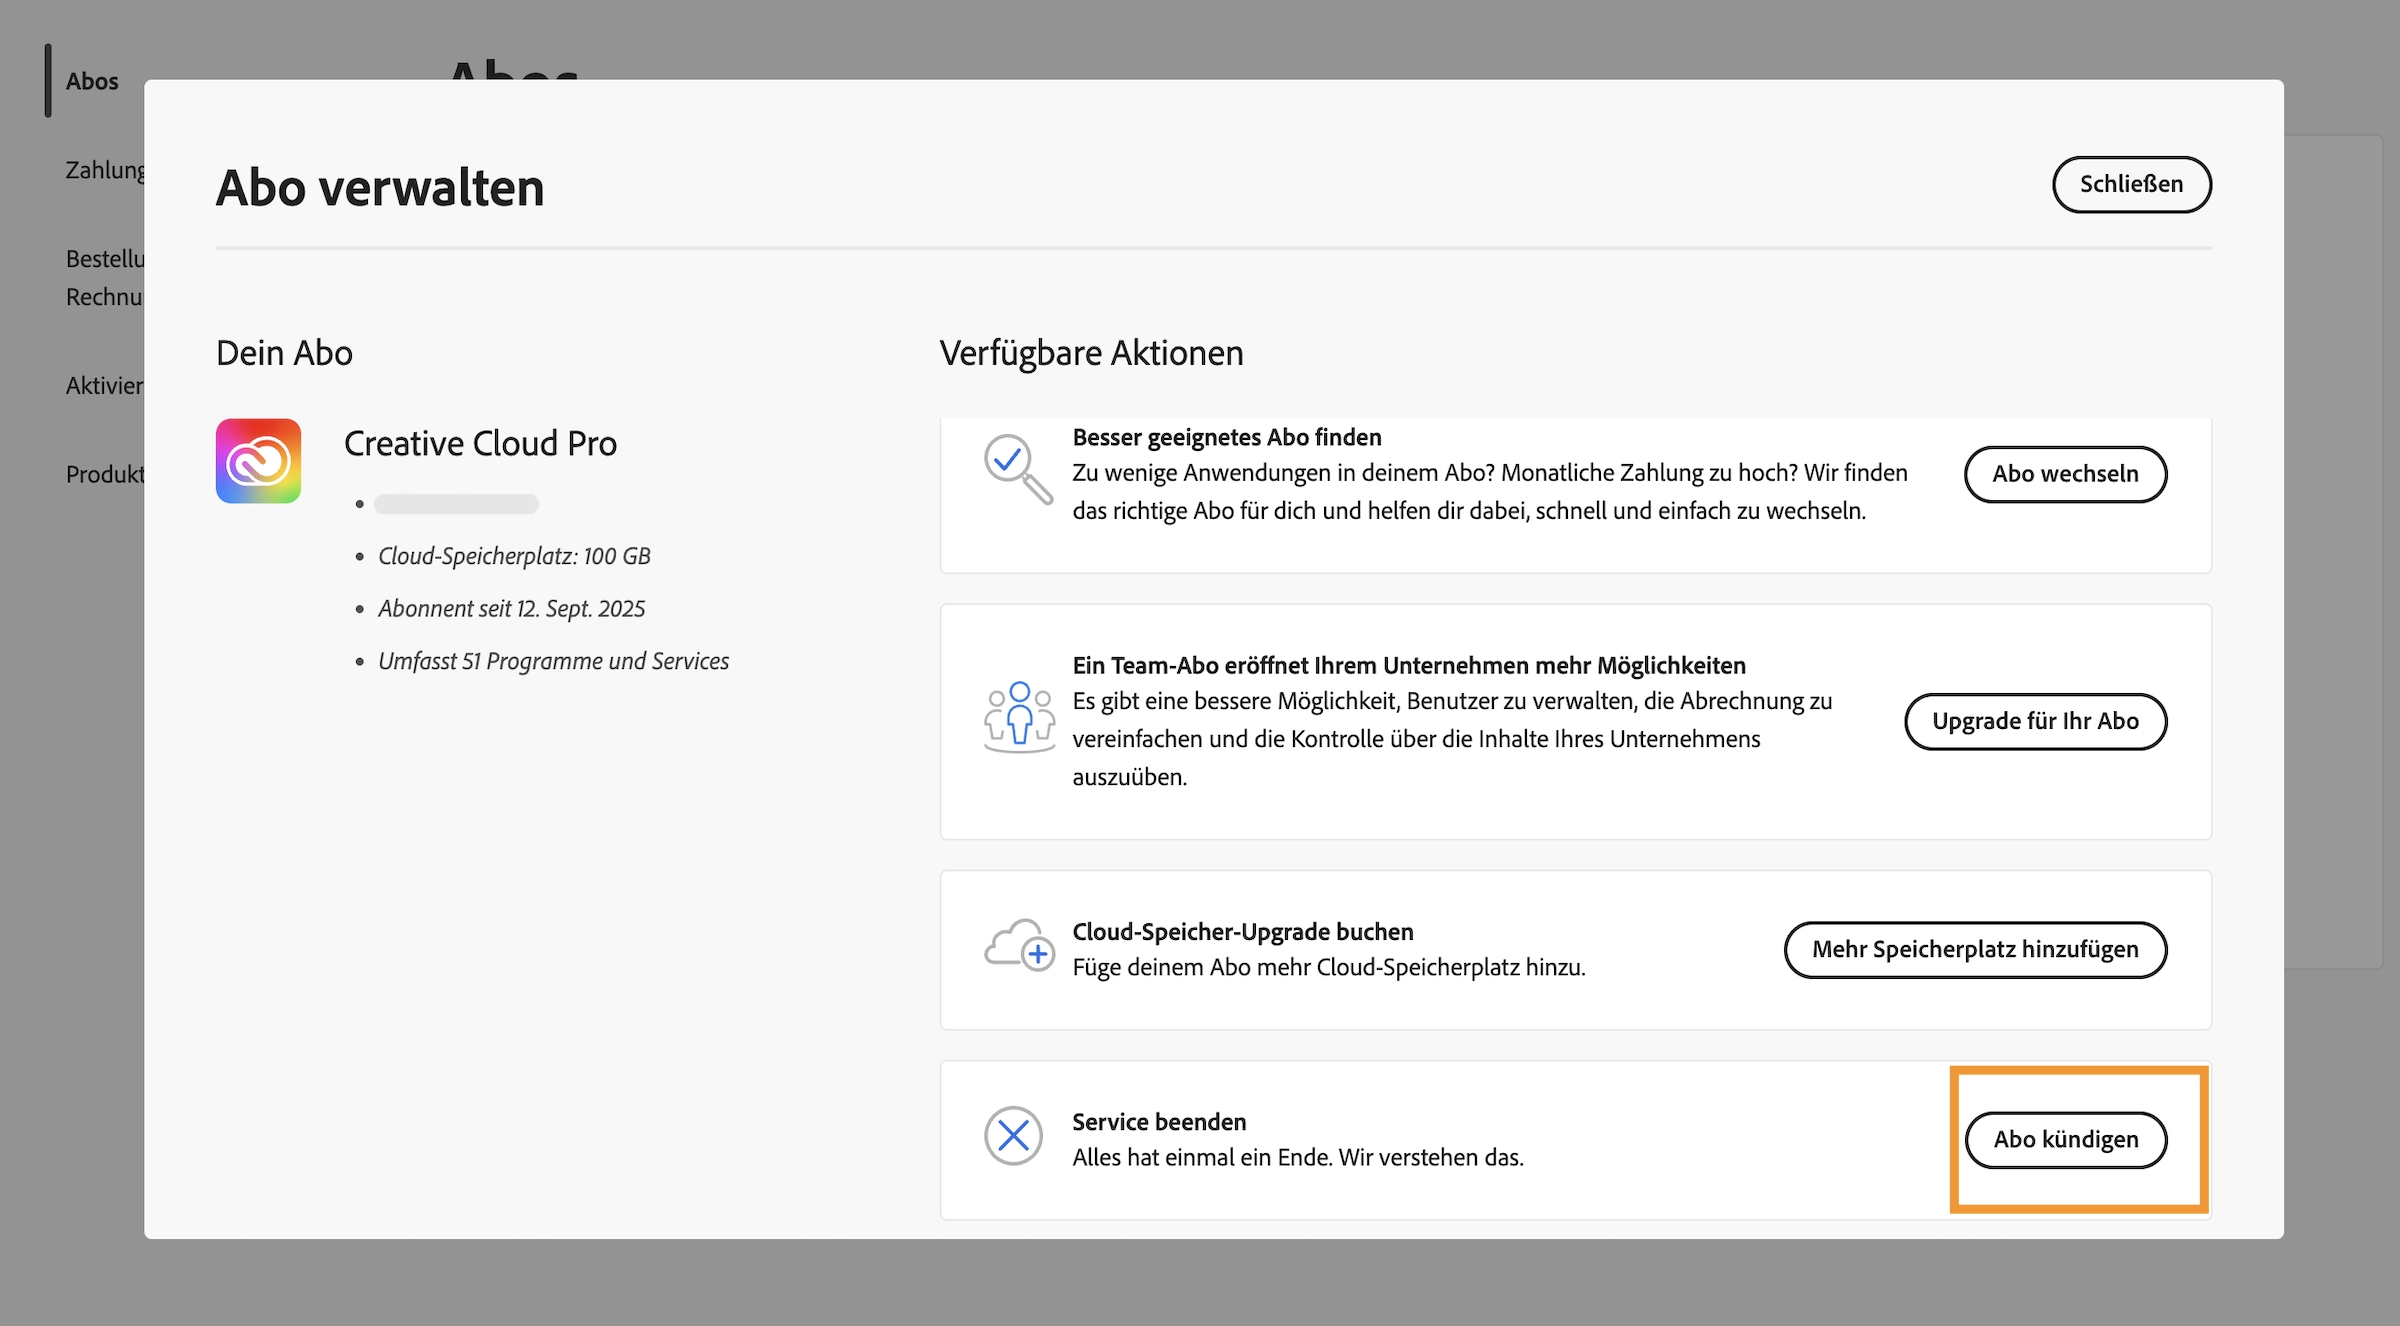Close the dialog via Schließen button
2400x1326 pixels.
[2131, 184]
